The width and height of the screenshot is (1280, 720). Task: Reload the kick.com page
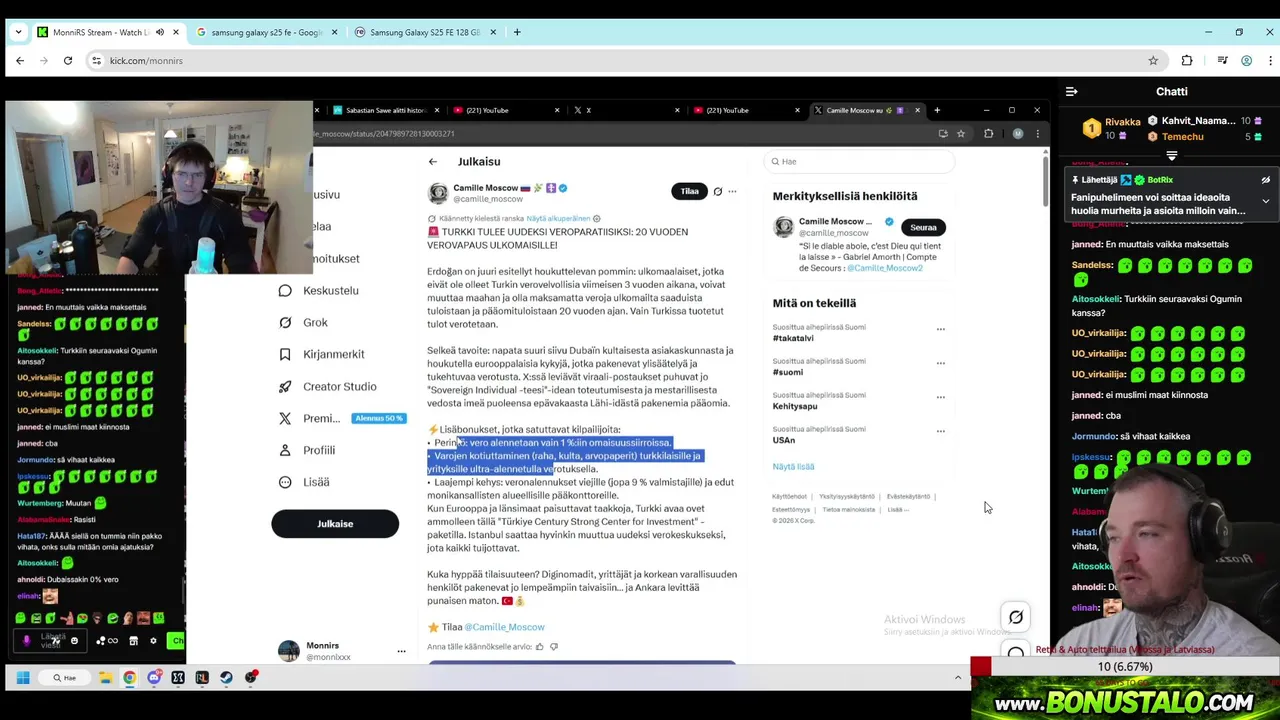coord(68,61)
